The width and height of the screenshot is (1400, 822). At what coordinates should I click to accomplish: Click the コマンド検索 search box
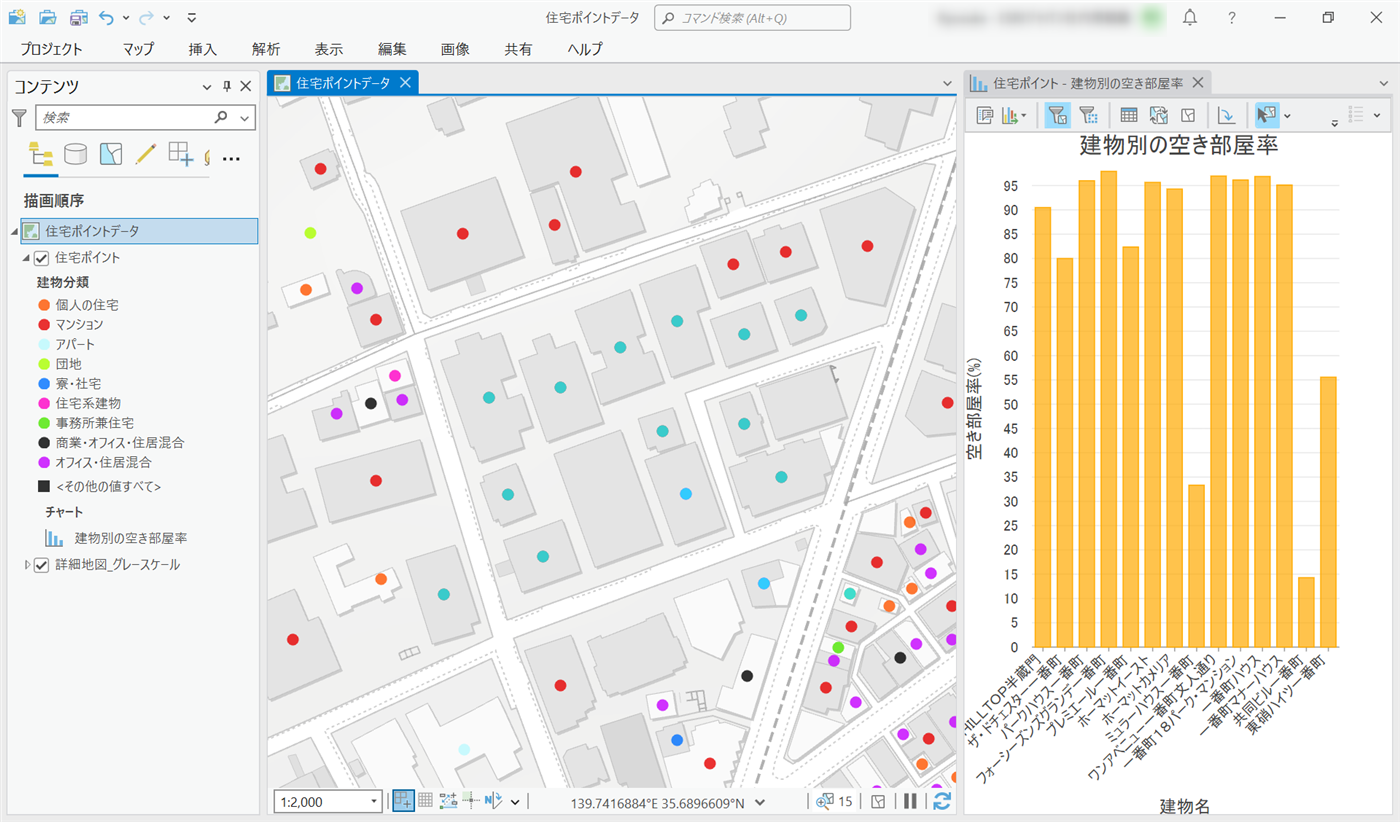tap(752, 18)
